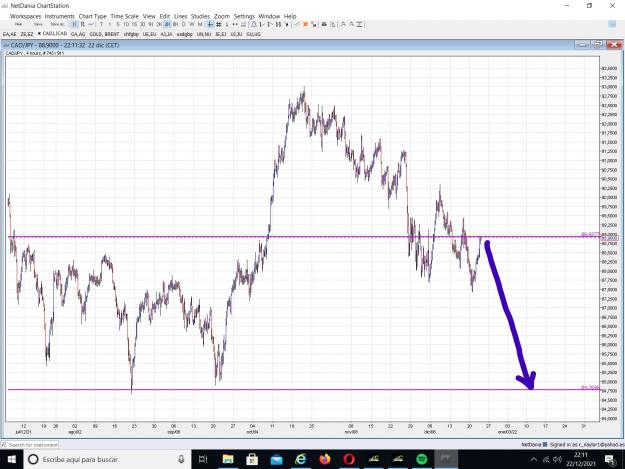
Task: Click the Search for instrument field
Action: [x=30, y=444]
